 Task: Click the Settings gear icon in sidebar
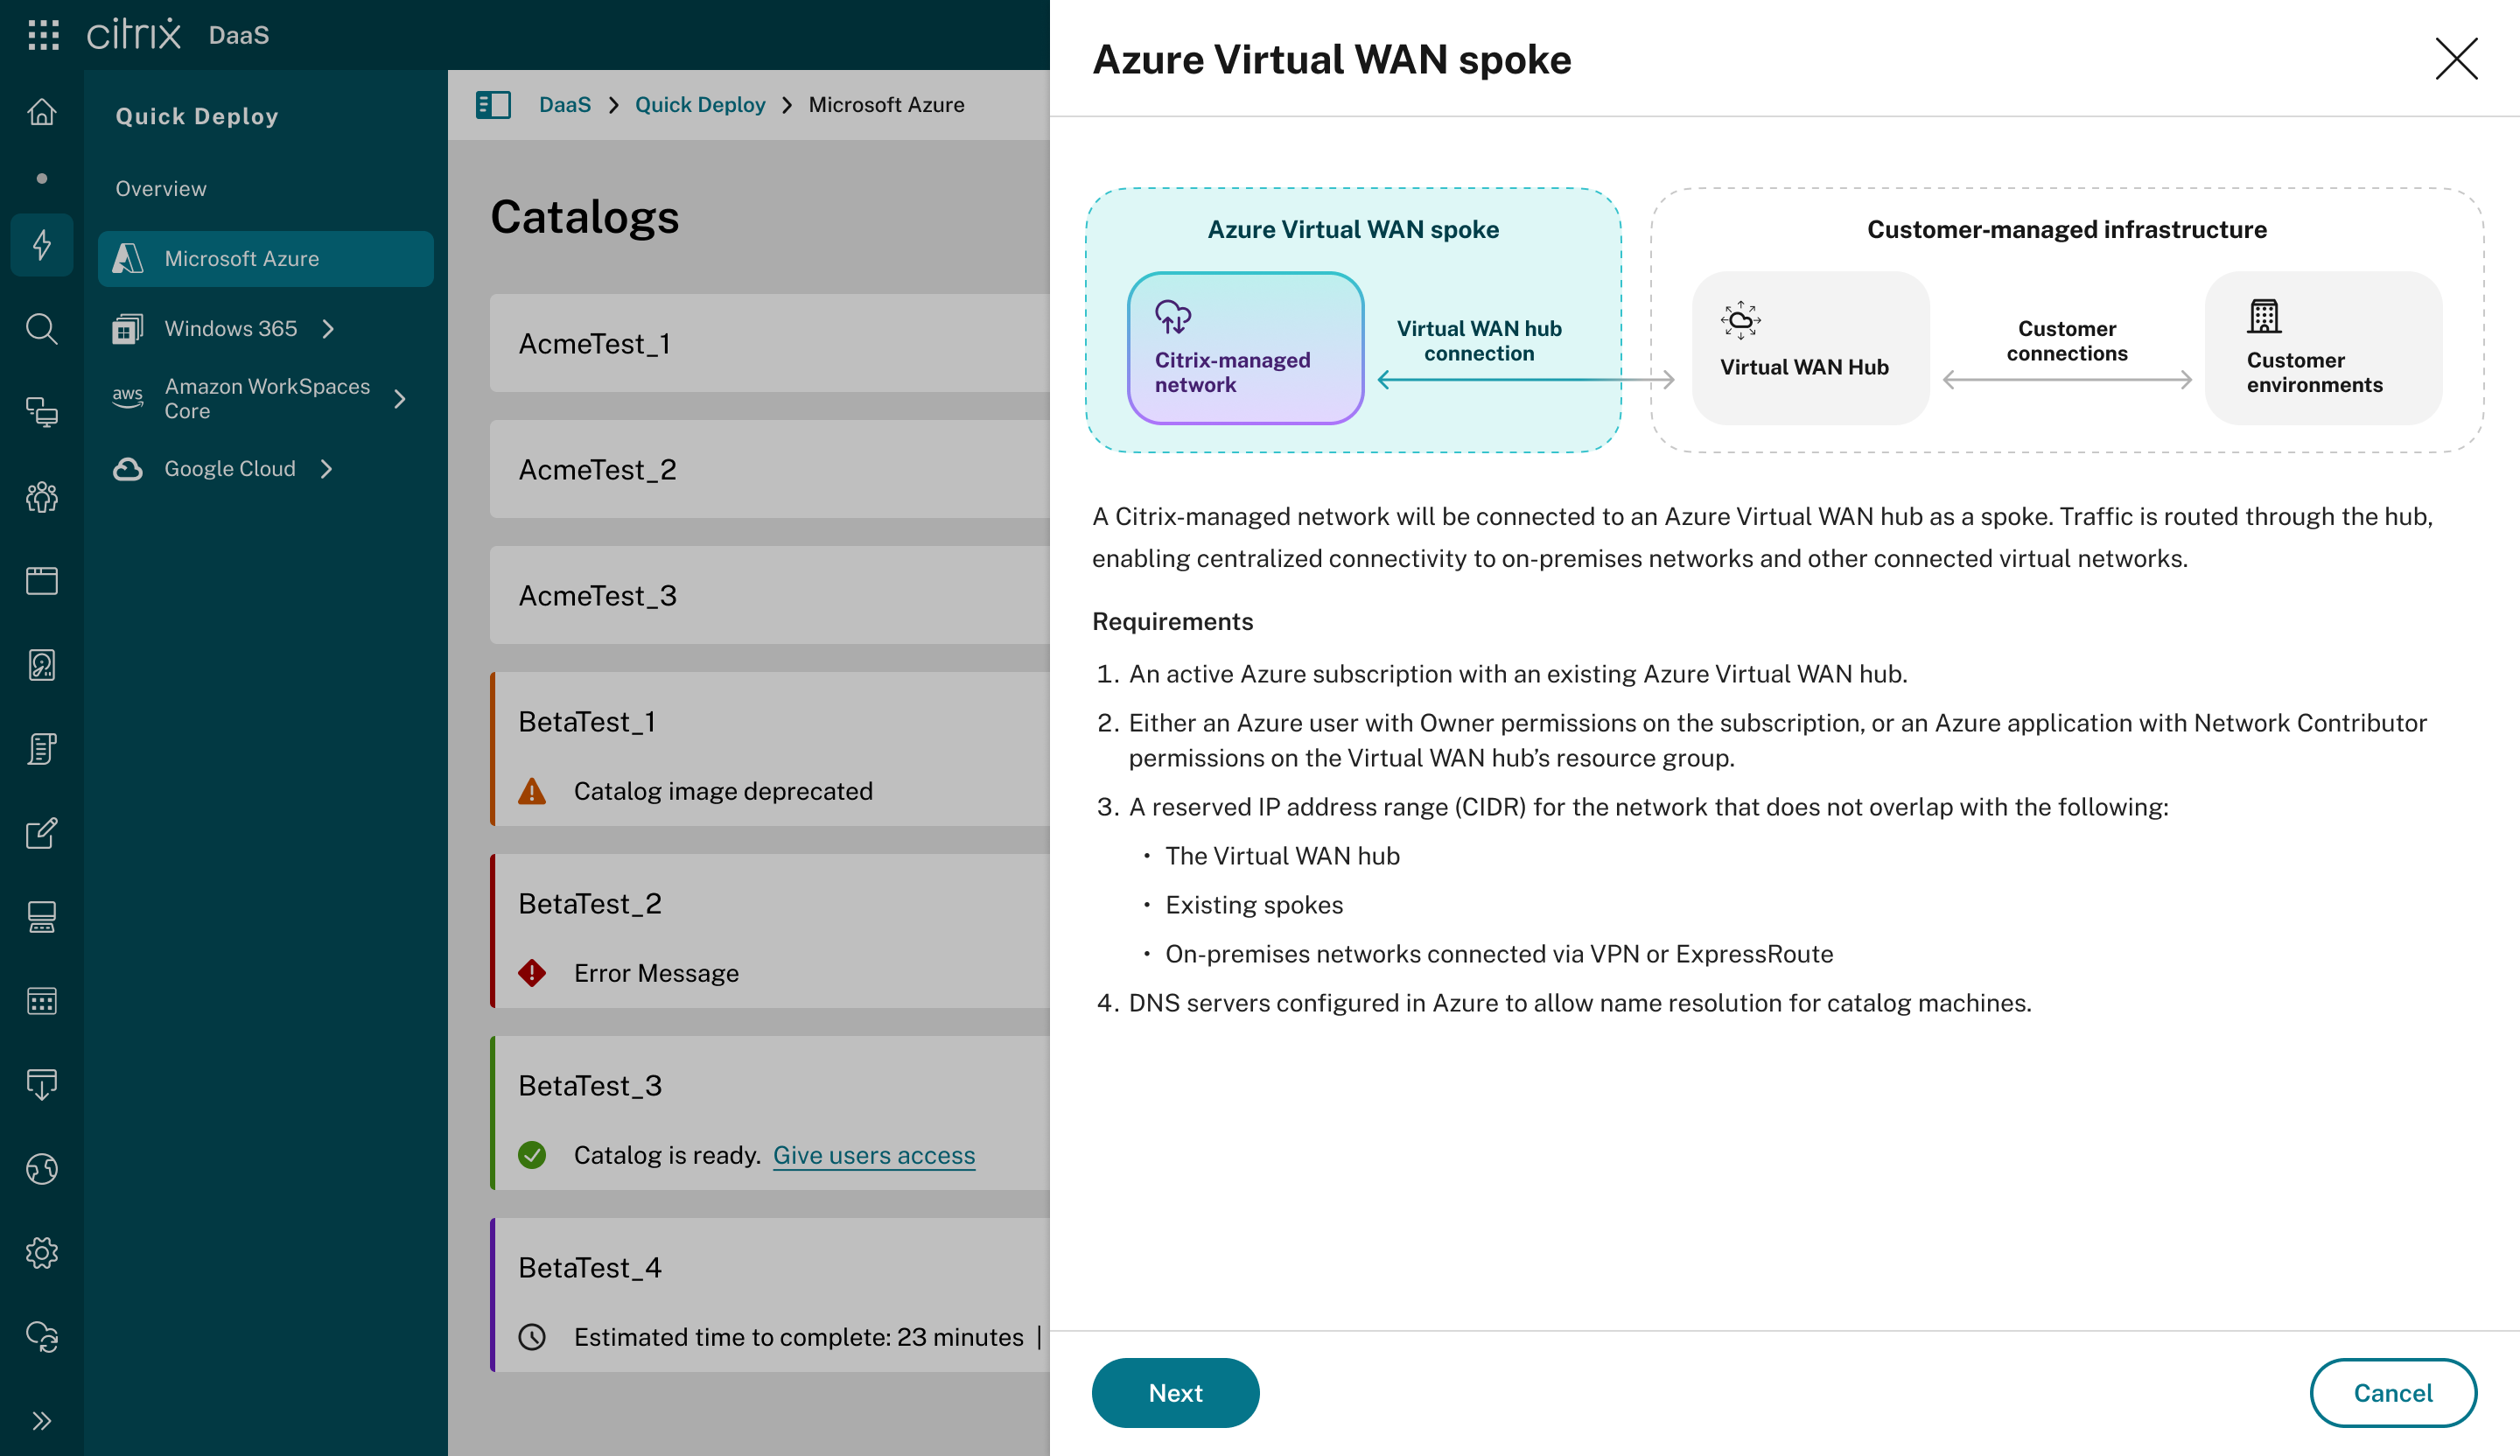coord(42,1252)
